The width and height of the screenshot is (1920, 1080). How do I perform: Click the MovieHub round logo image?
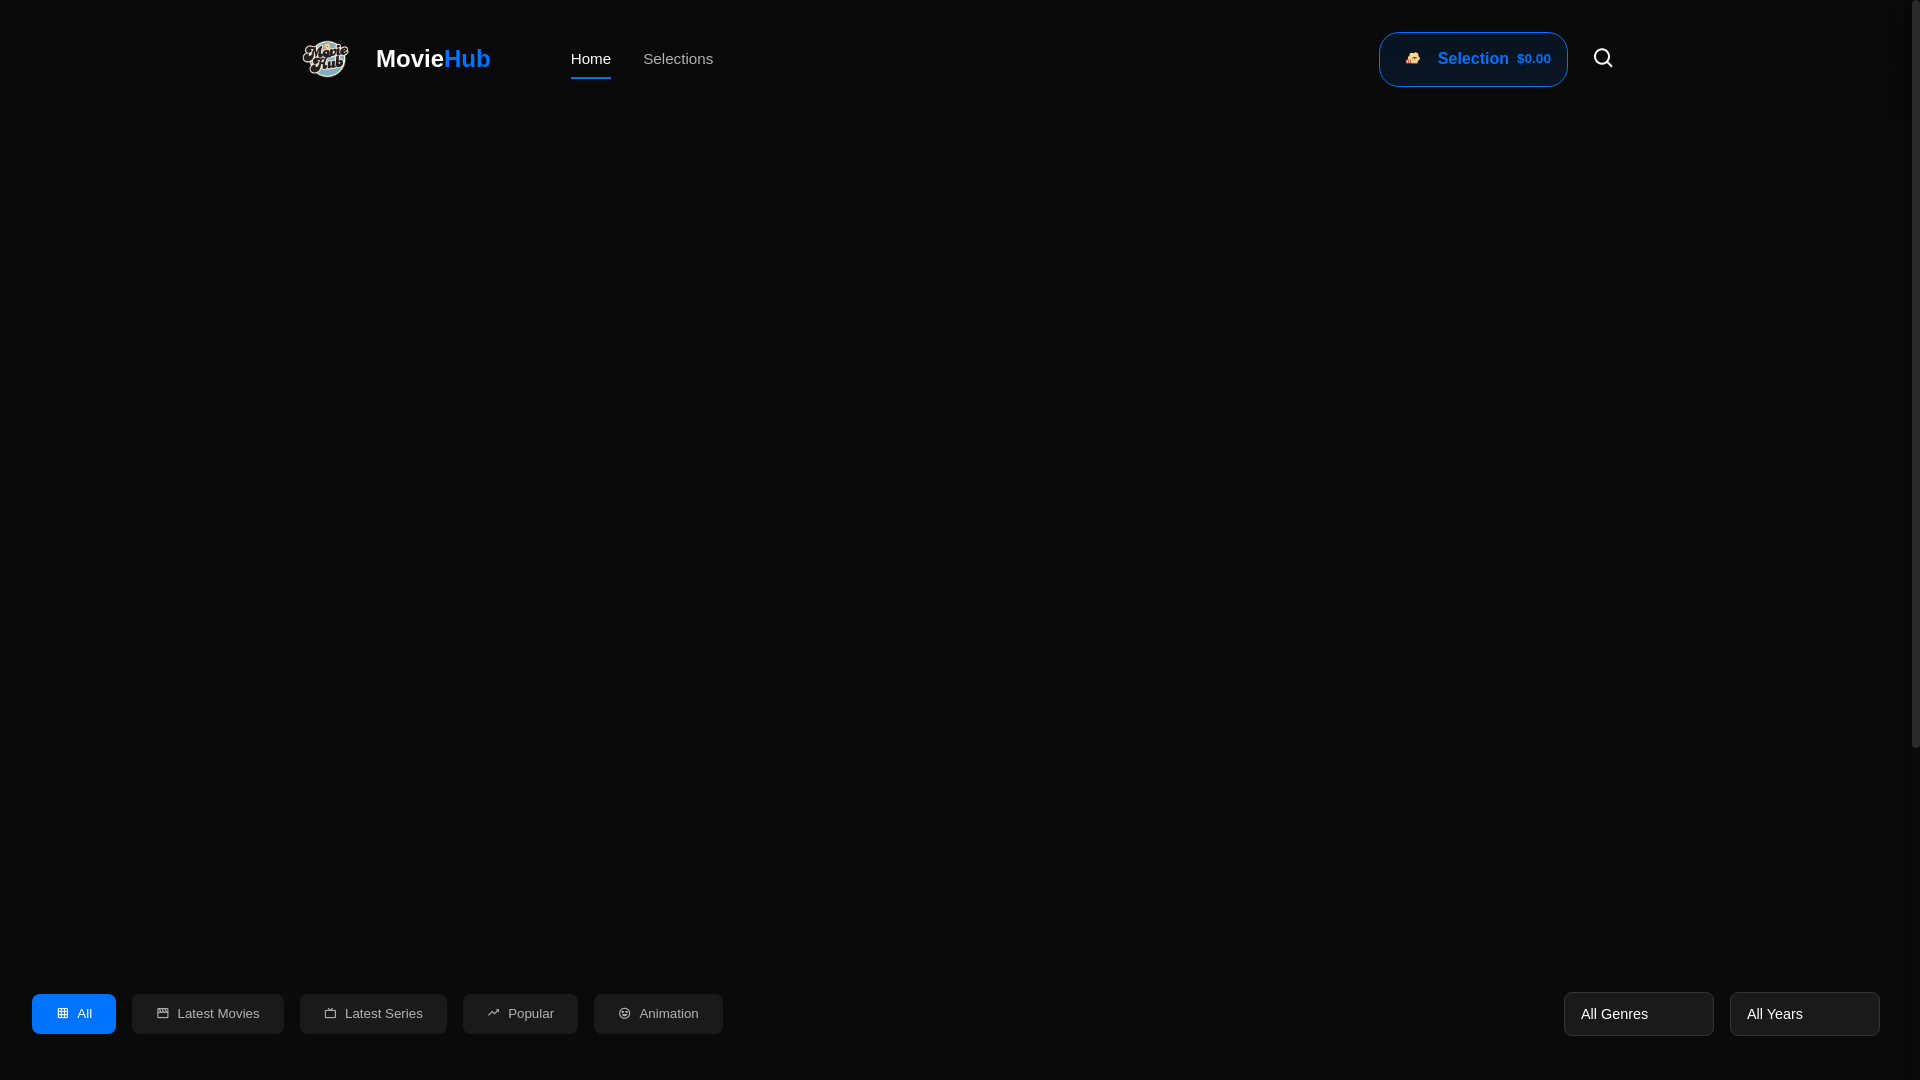tap(325, 59)
